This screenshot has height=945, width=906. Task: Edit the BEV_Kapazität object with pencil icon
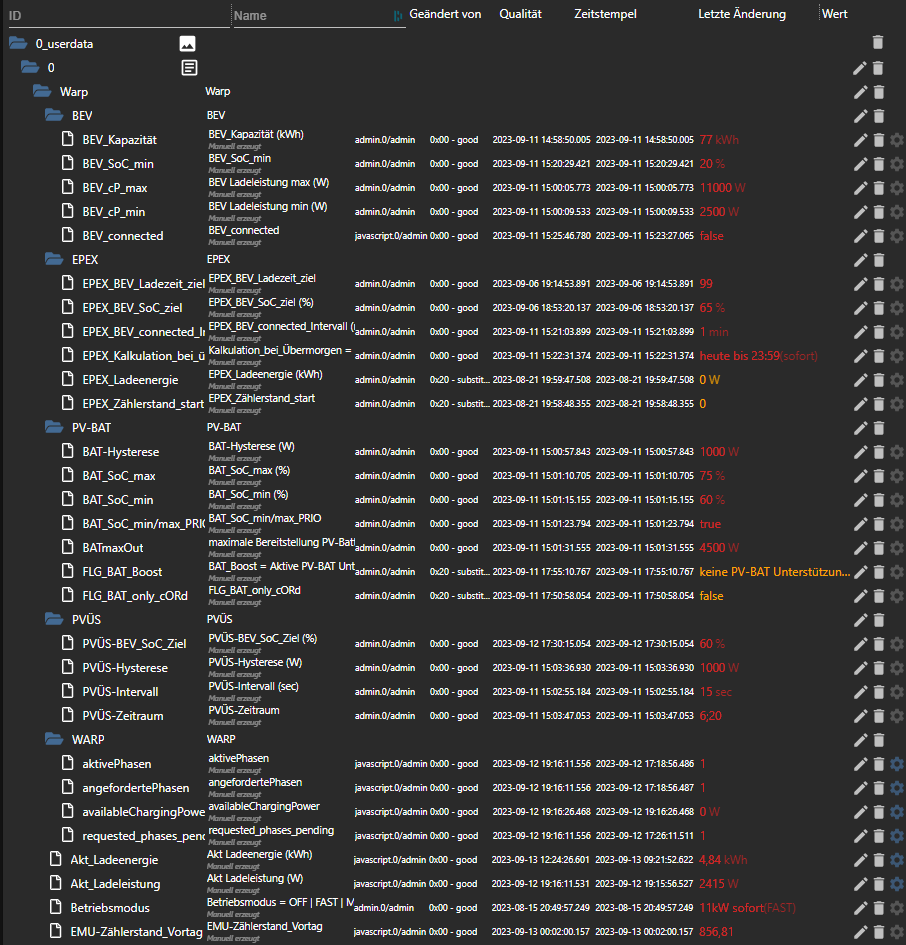860,140
